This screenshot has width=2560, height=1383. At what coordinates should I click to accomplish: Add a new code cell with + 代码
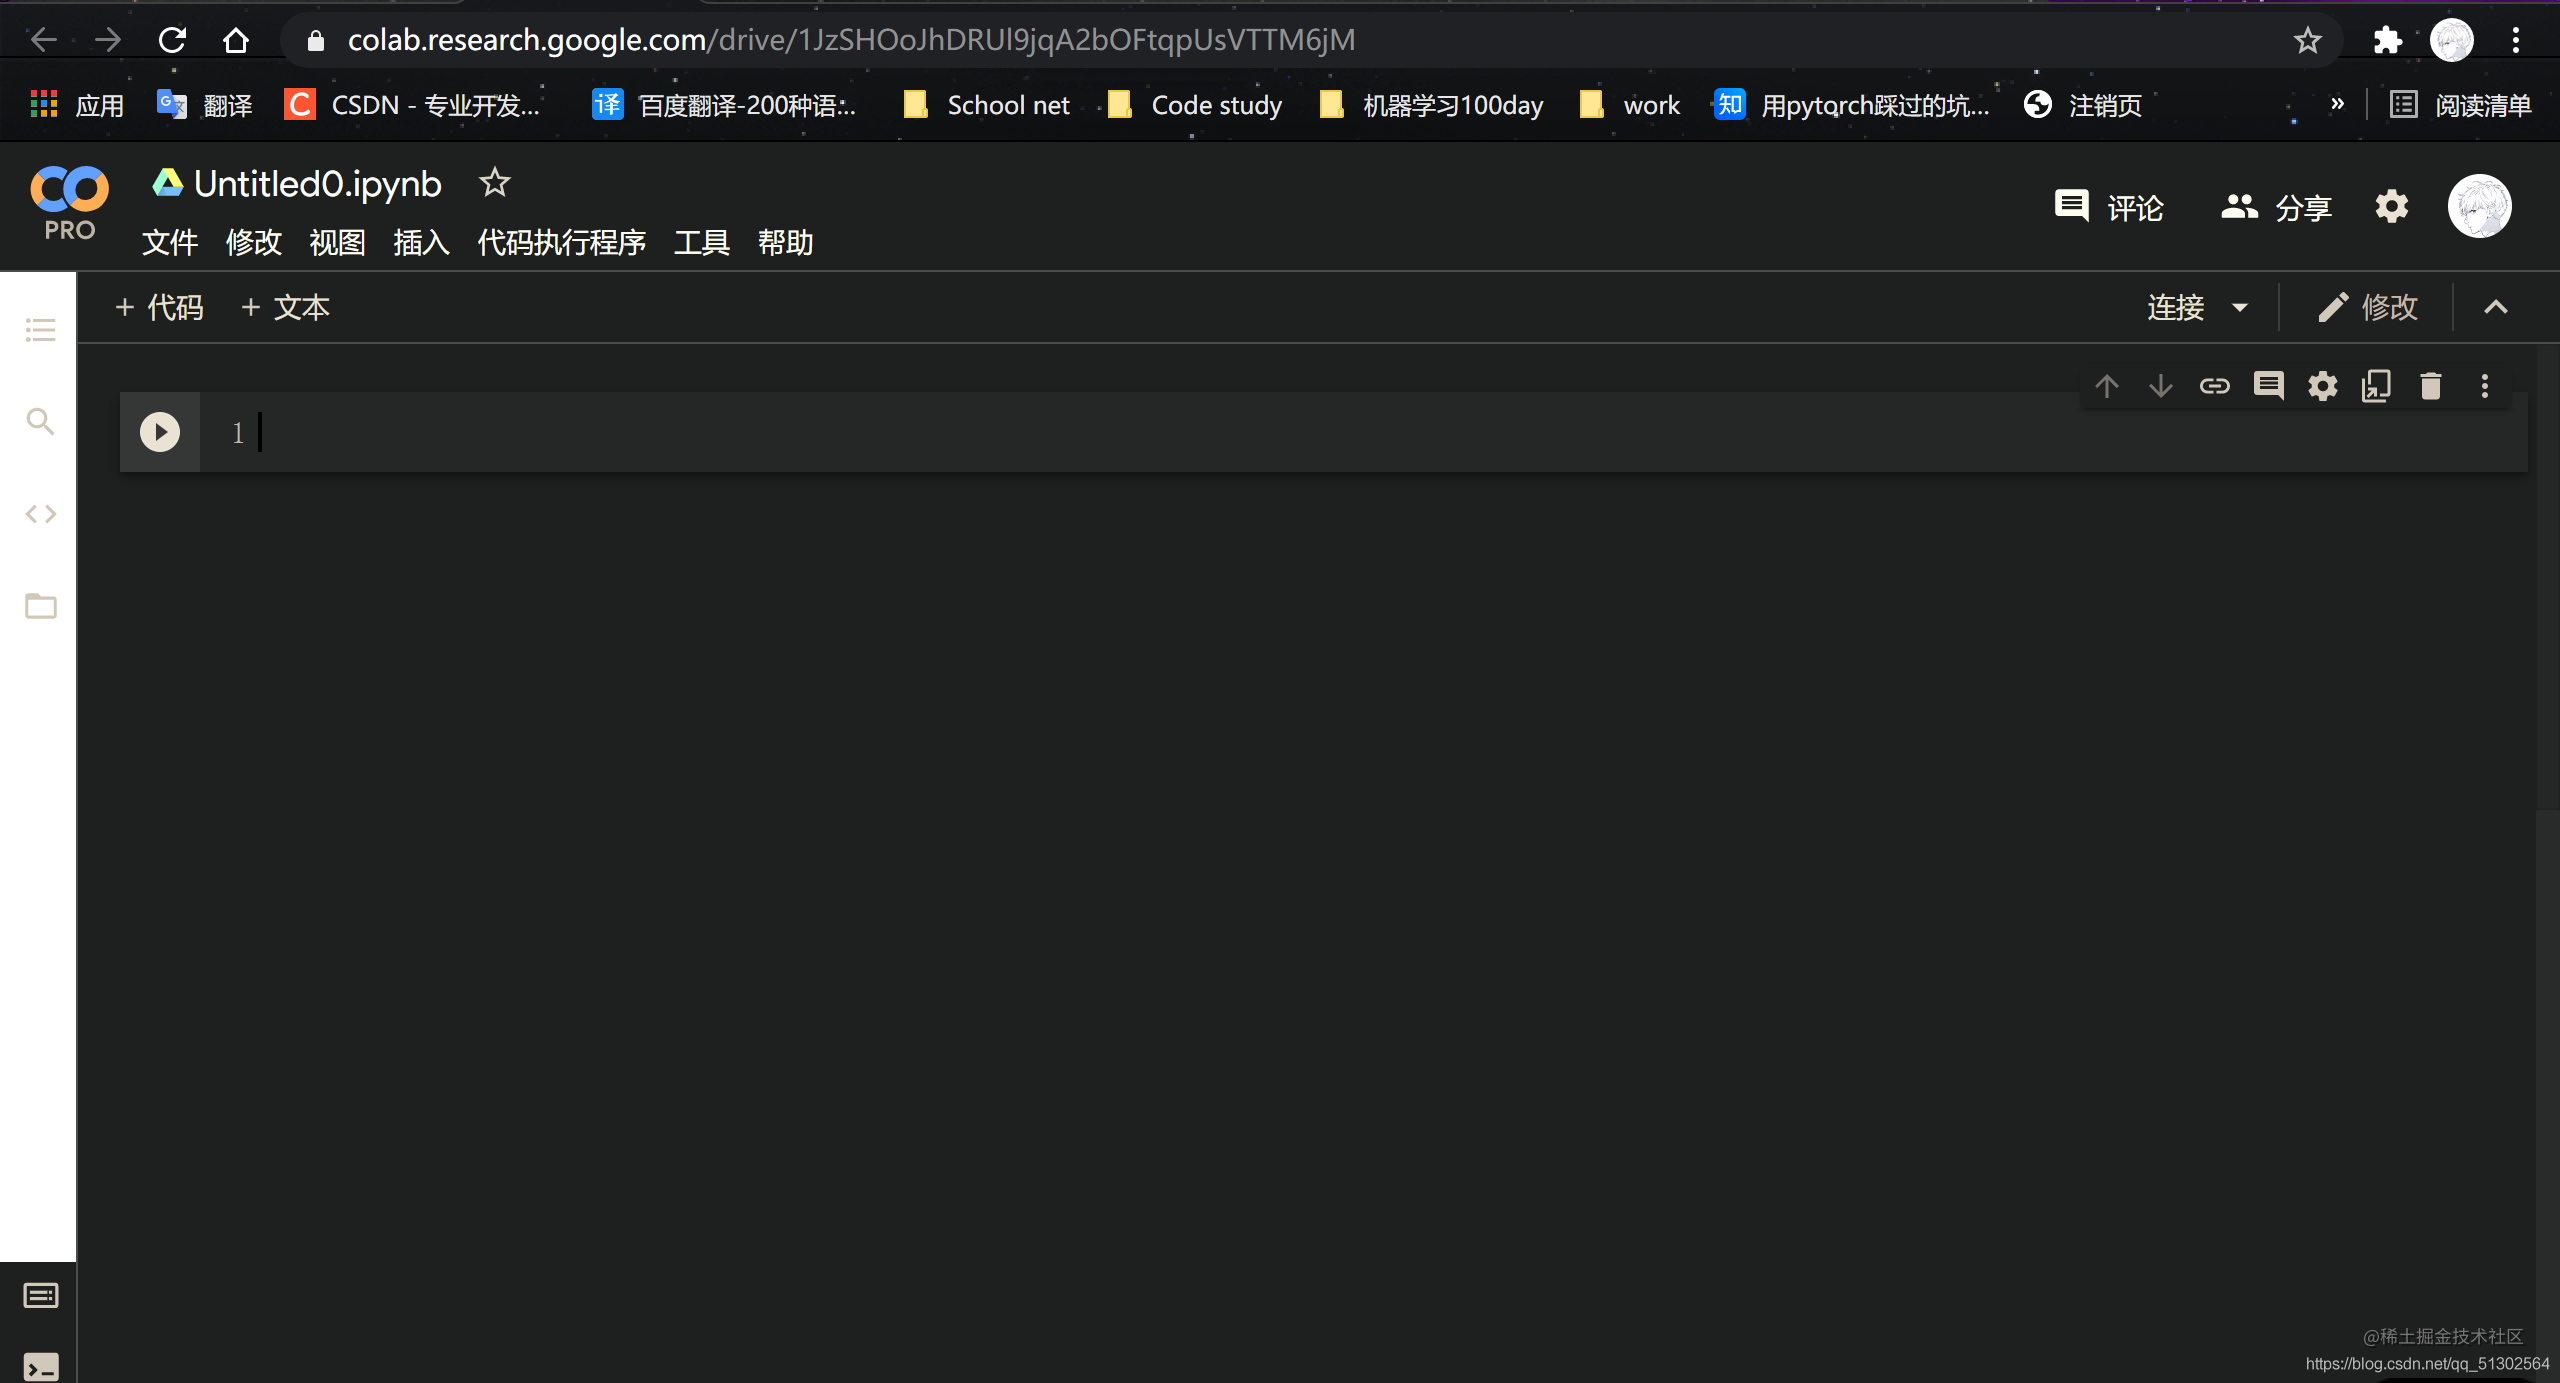[x=160, y=307]
